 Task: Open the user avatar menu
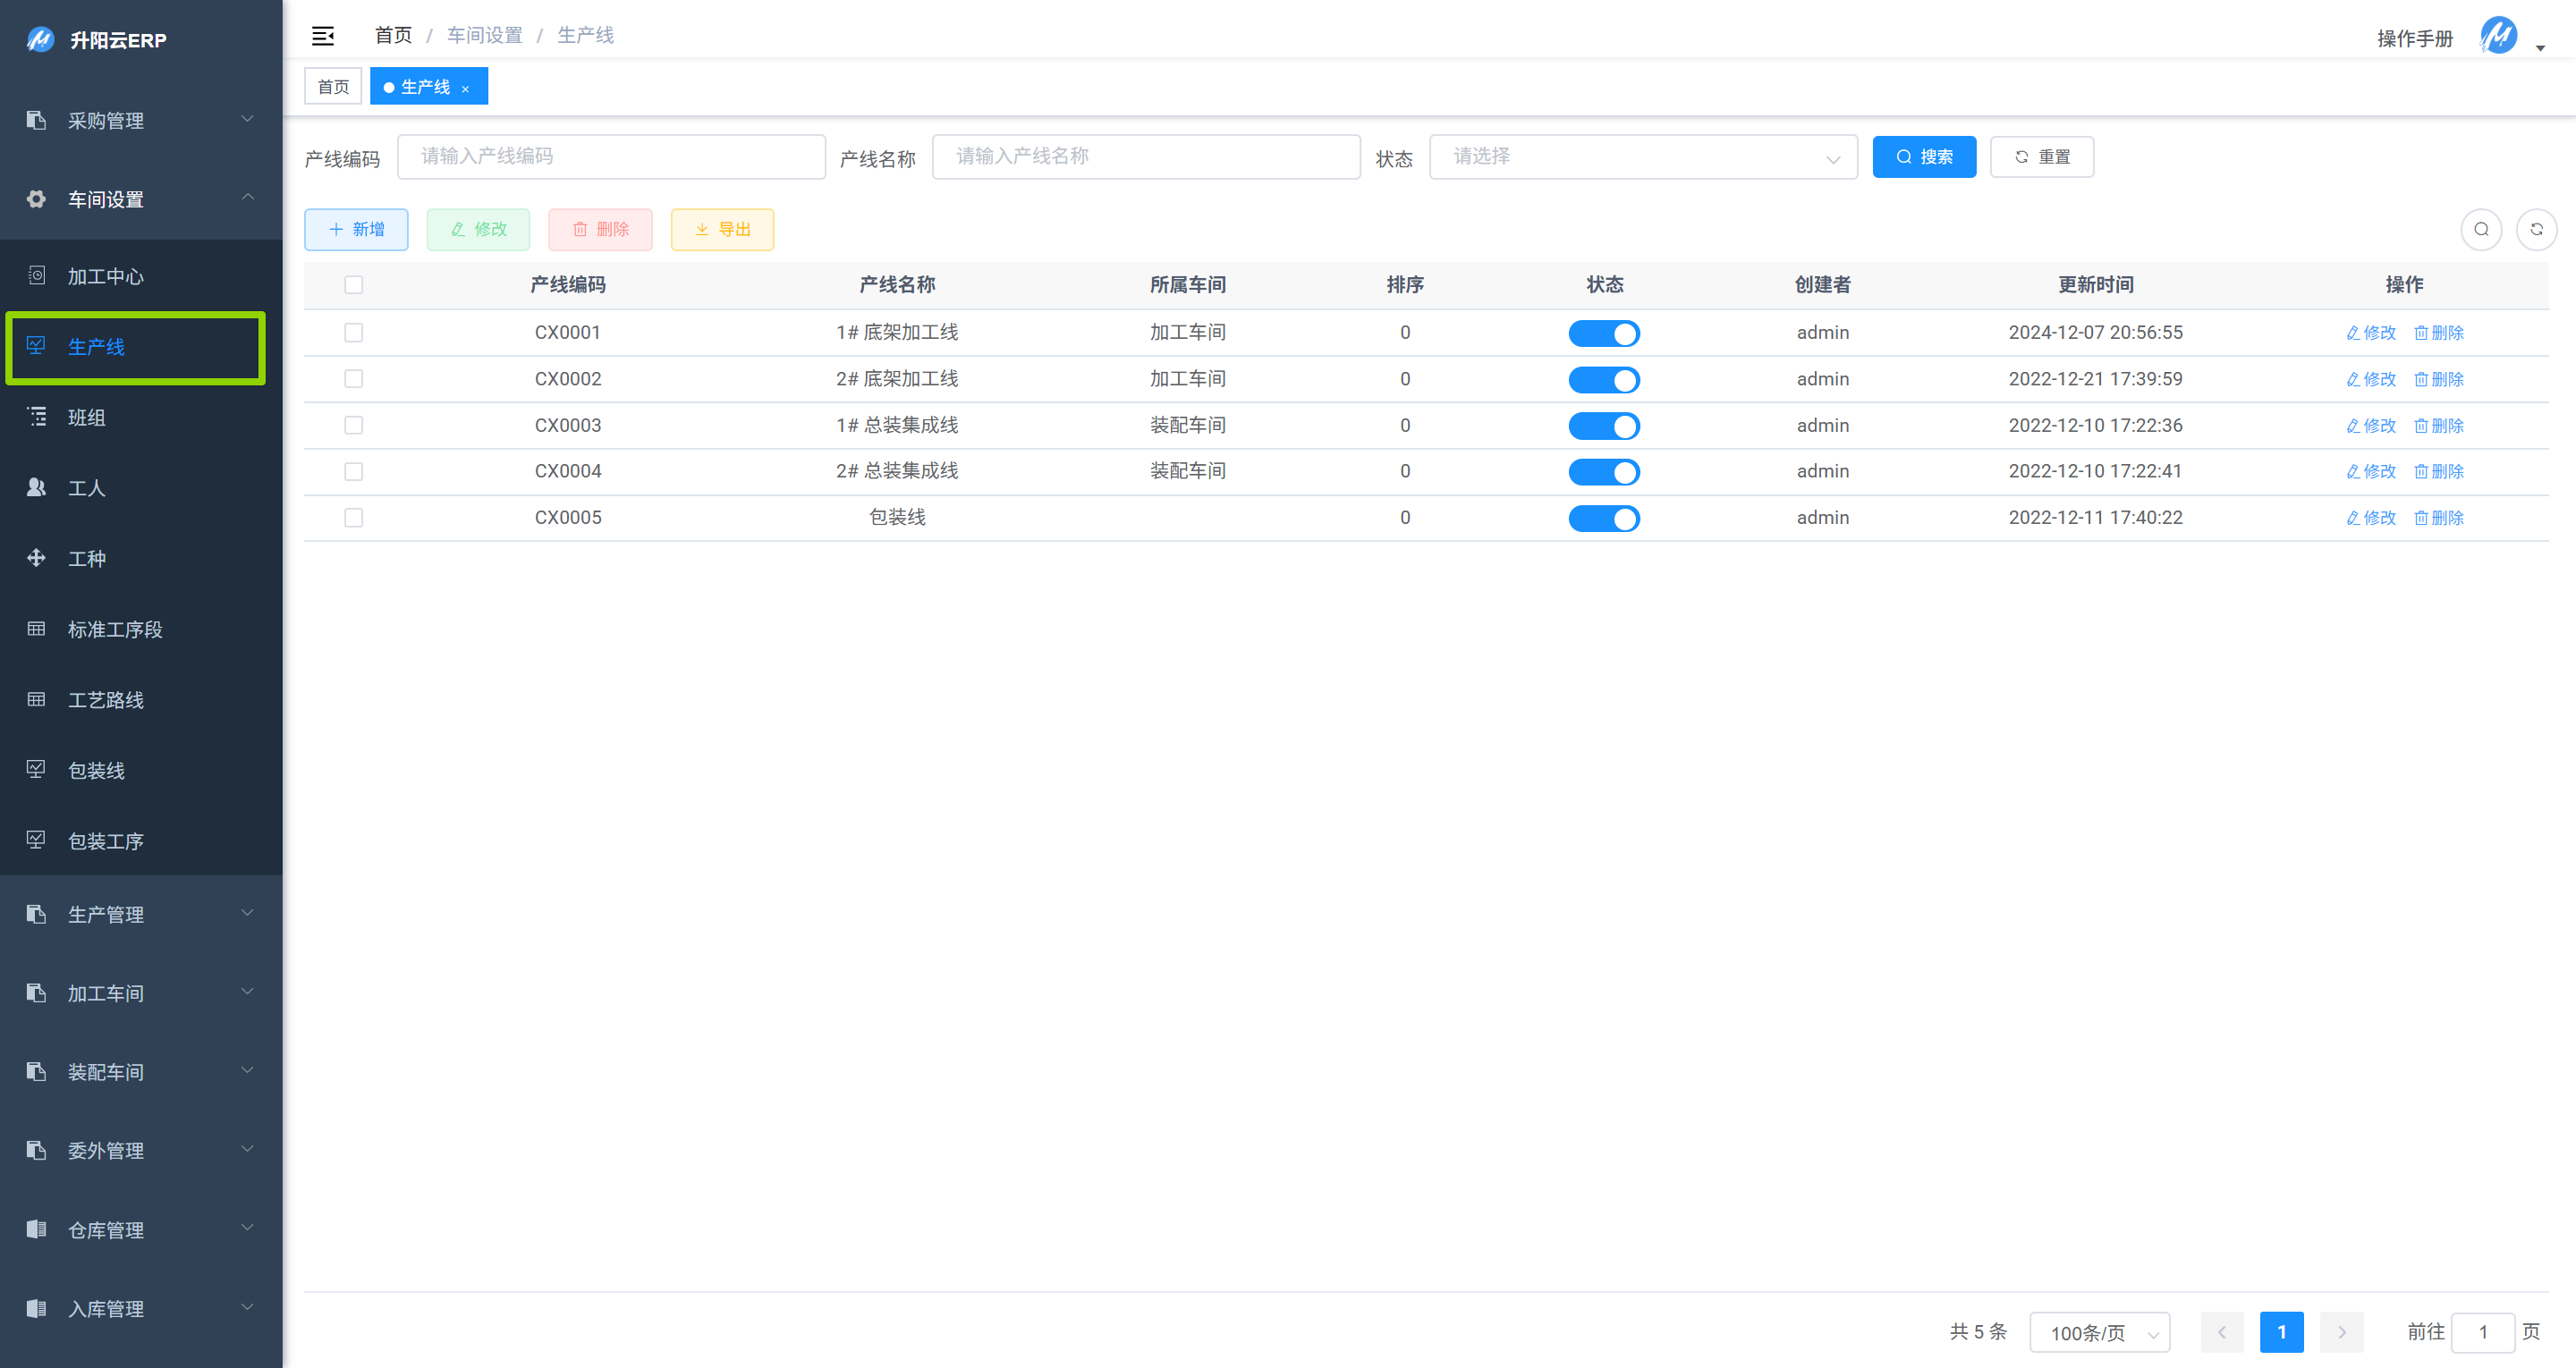coord(2499,36)
